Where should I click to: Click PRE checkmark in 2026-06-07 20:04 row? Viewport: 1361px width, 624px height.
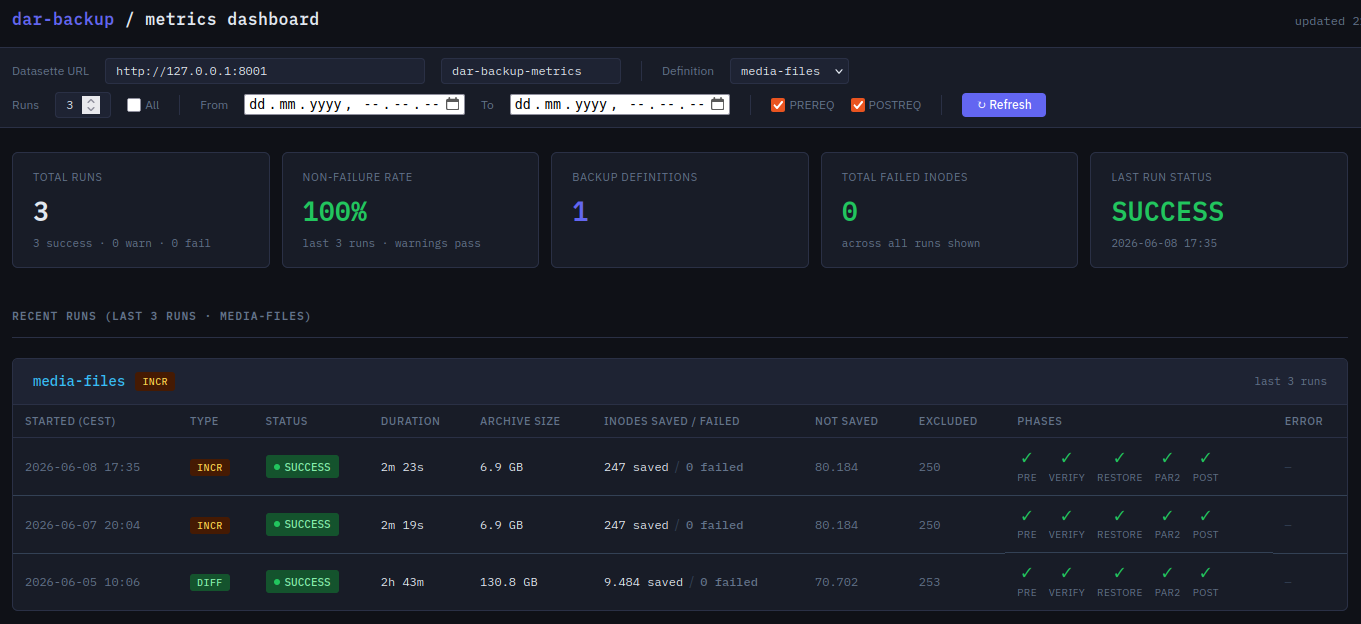click(x=1027, y=516)
